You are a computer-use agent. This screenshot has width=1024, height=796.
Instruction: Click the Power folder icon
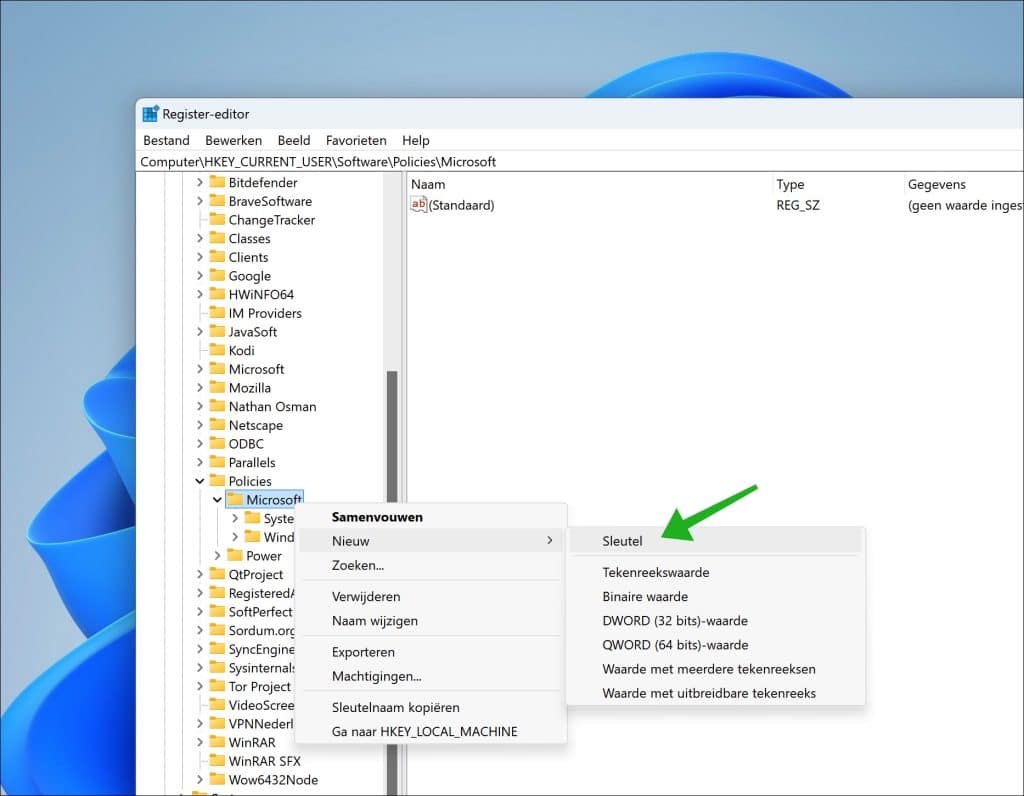pyautogui.click(x=234, y=555)
